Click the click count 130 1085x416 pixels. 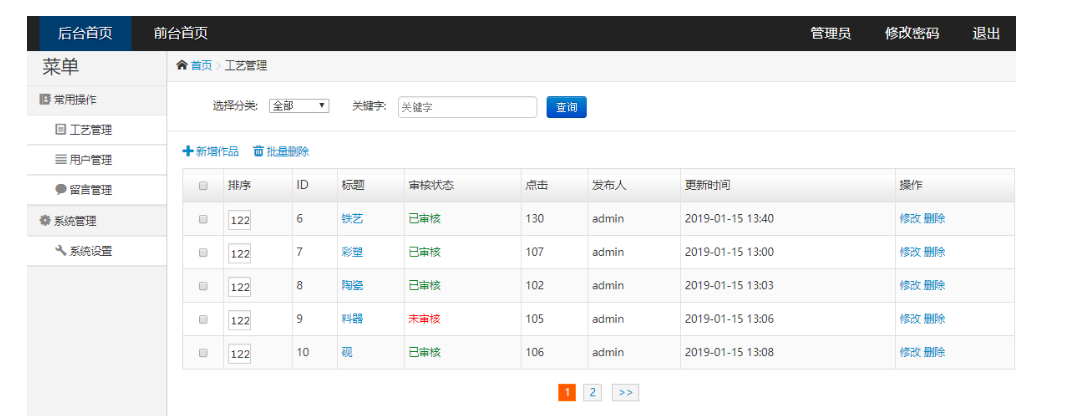(x=535, y=219)
